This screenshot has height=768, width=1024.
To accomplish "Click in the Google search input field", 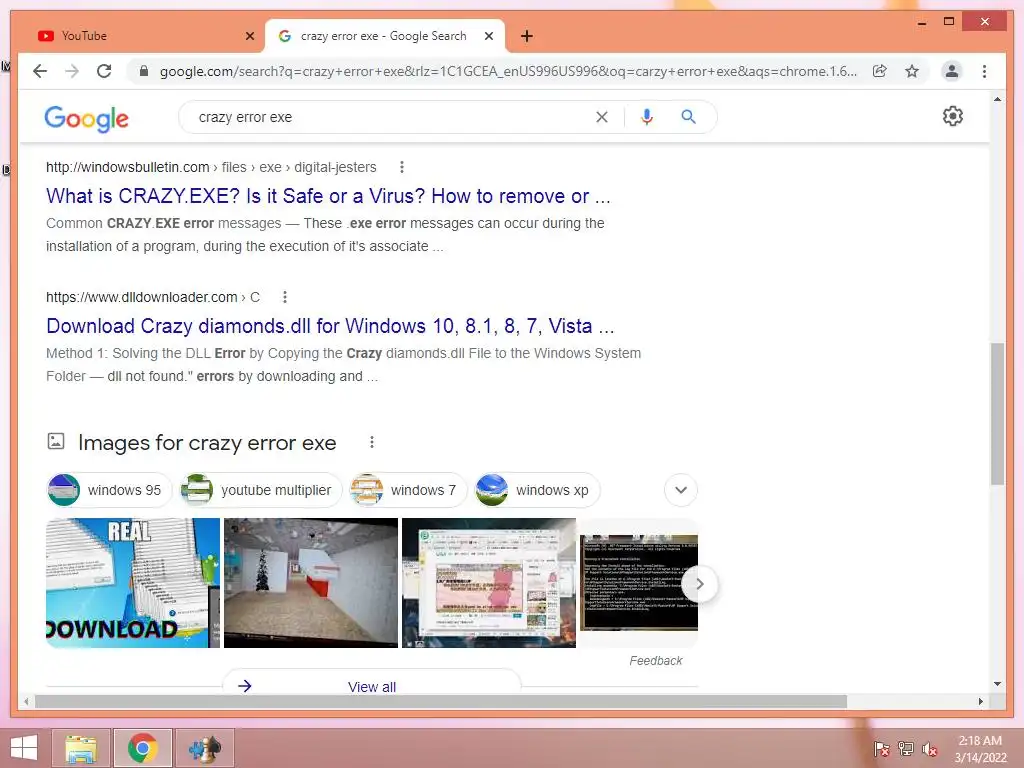I will tap(392, 117).
